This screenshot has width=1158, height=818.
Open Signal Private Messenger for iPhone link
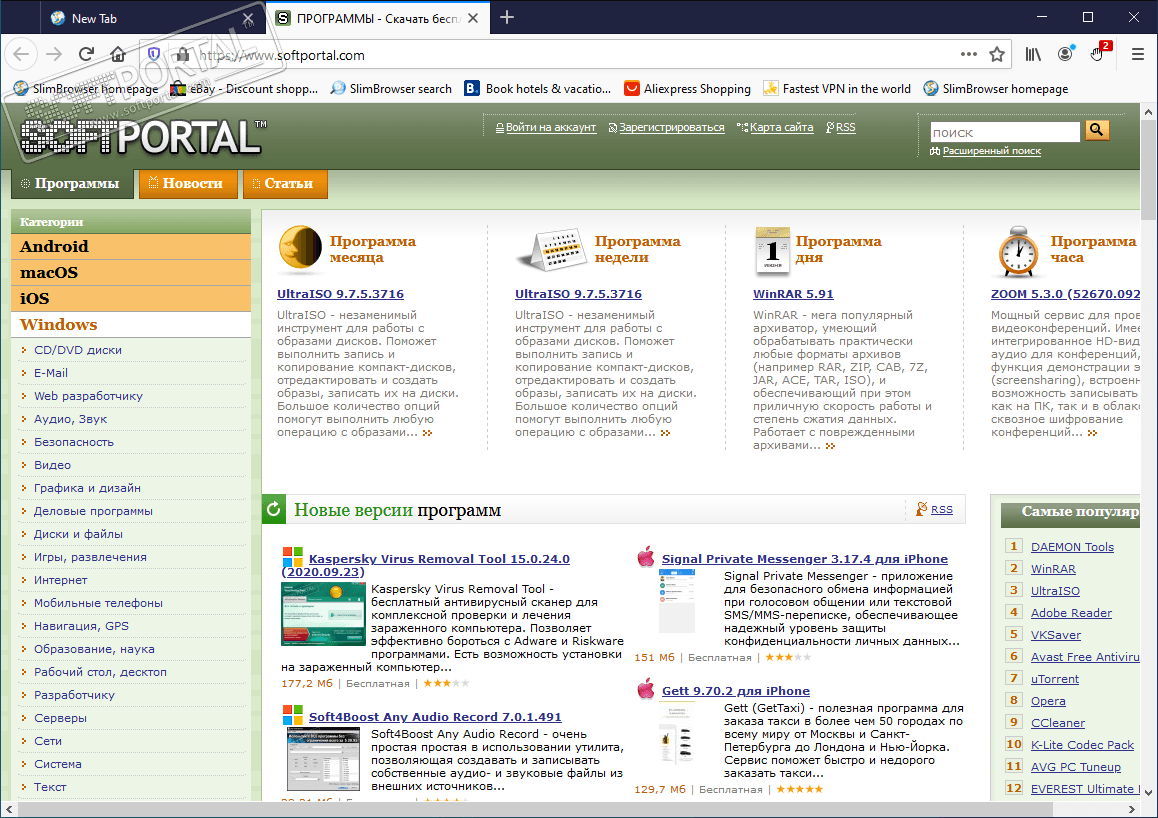(x=805, y=559)
